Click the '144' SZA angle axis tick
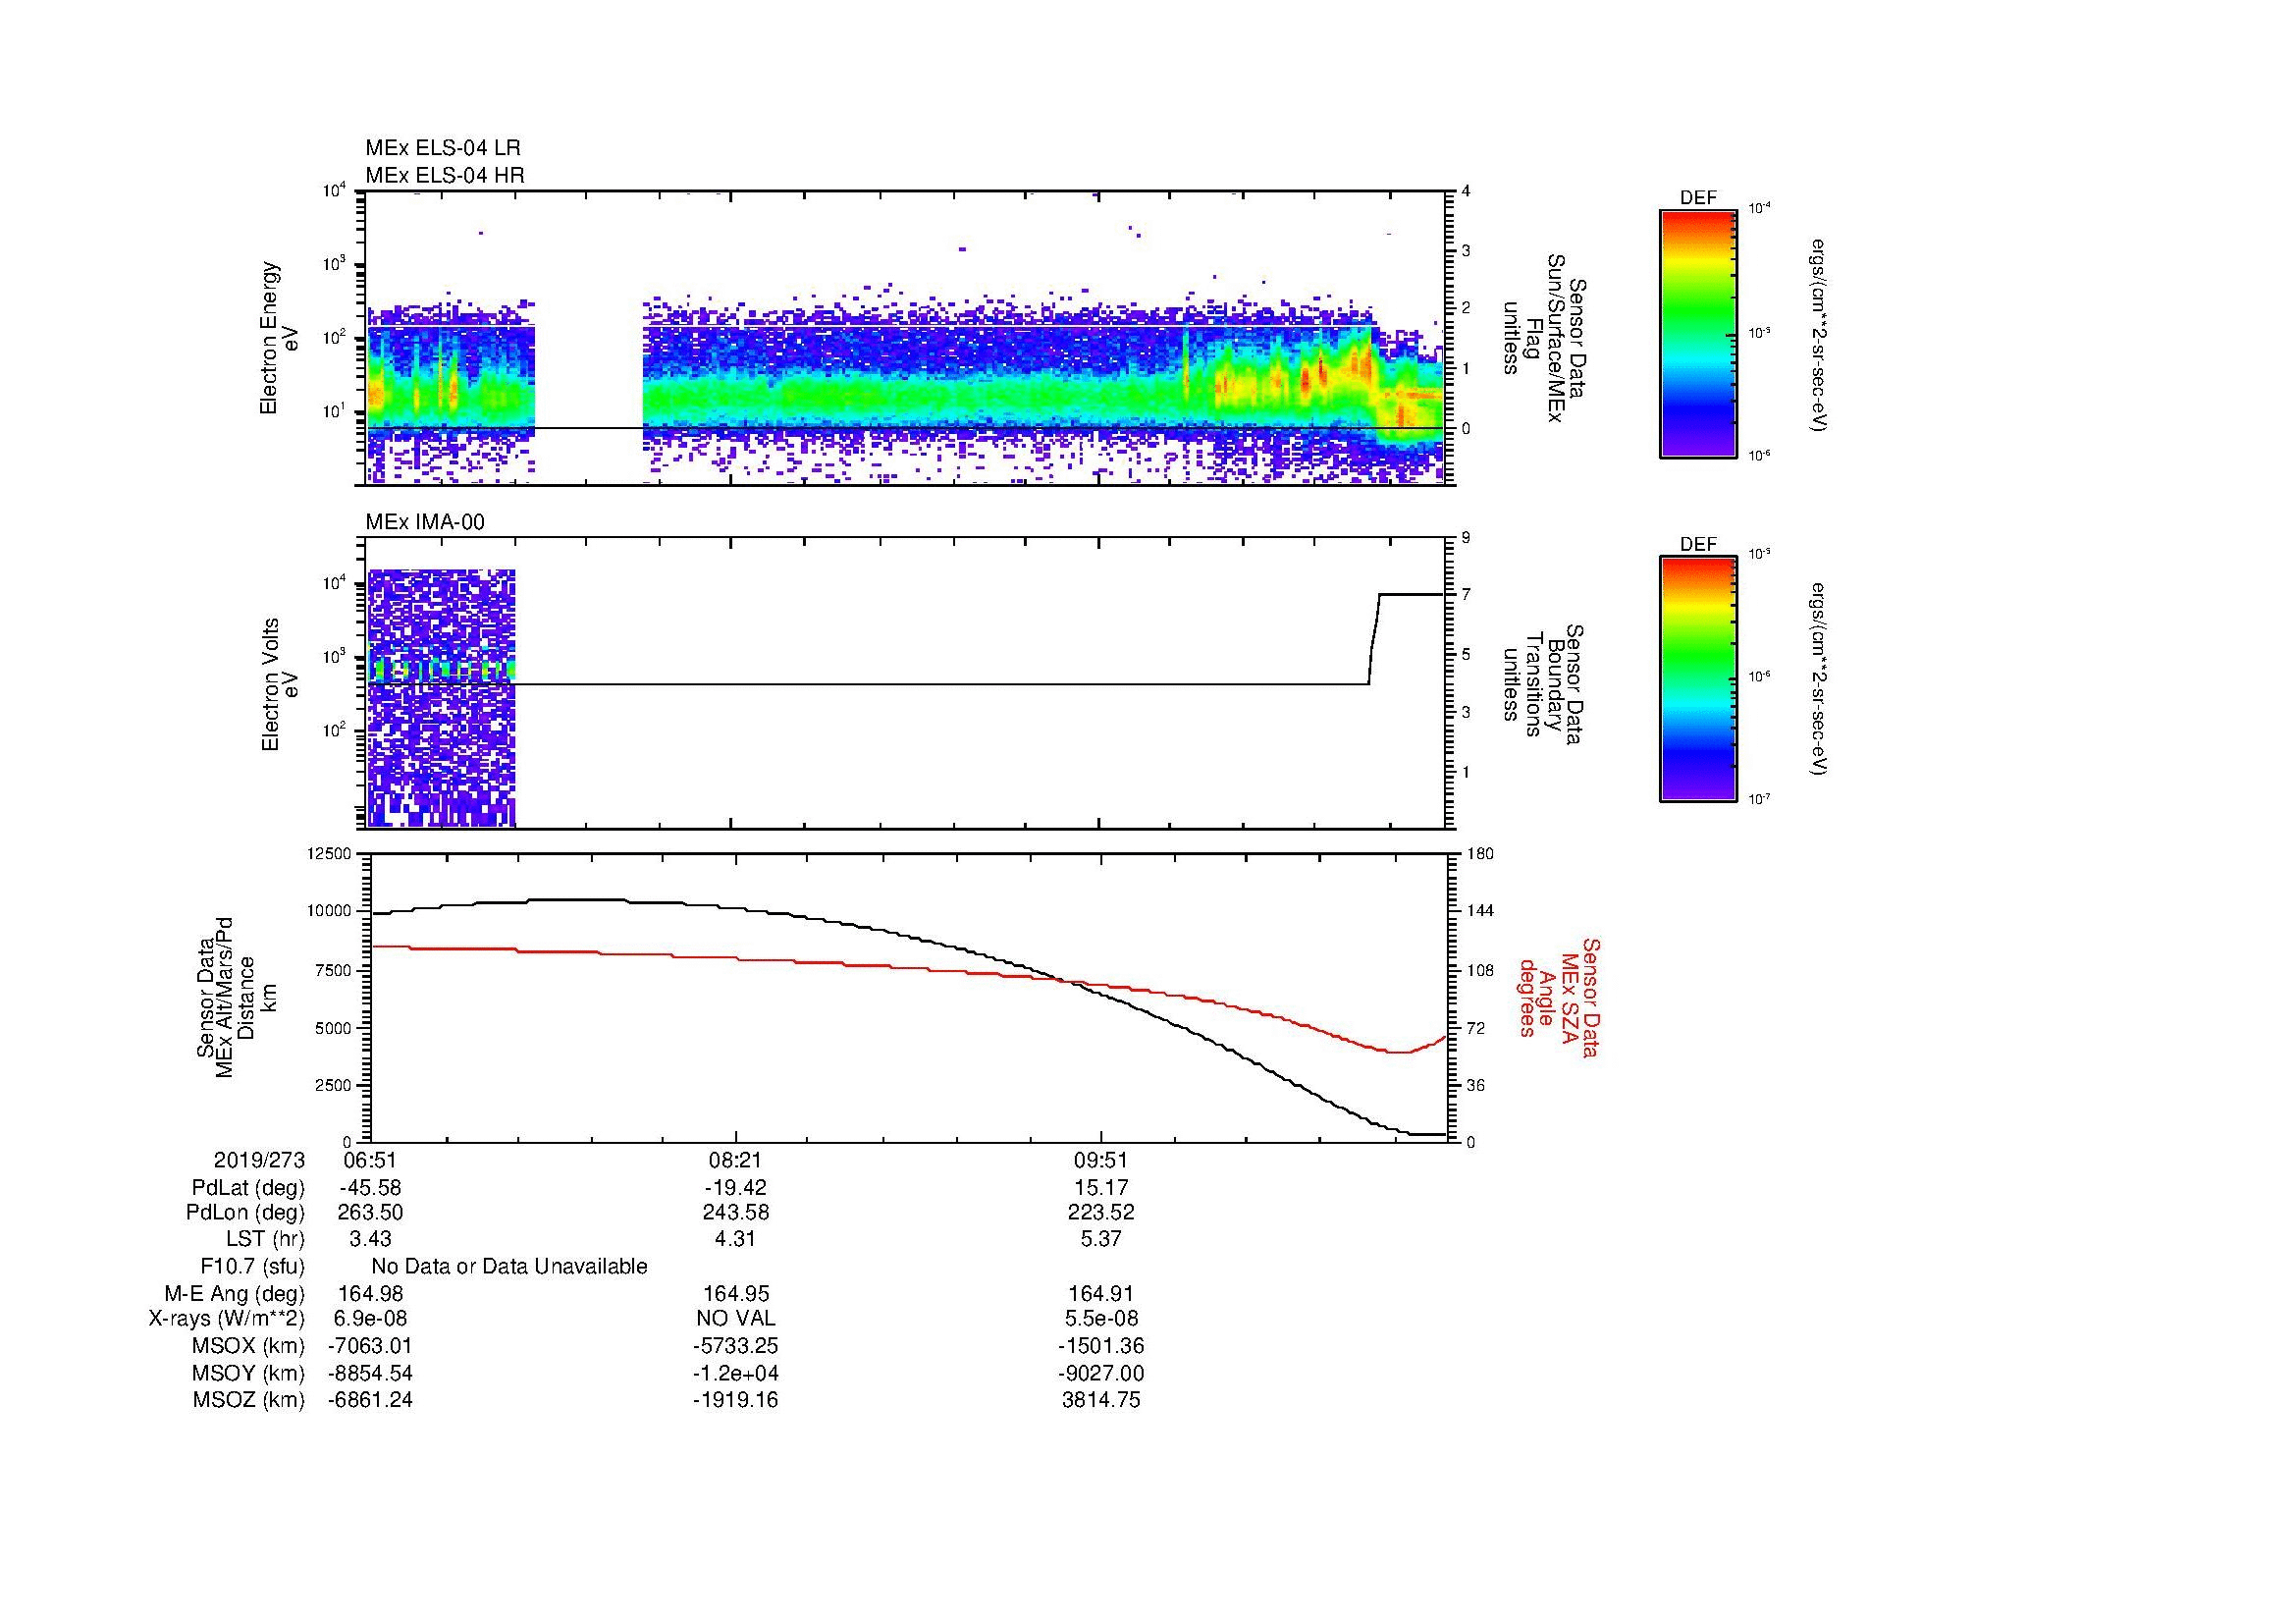Image resolution: width=2296 pixels, height=1623 pixels. coord(1480,911)
